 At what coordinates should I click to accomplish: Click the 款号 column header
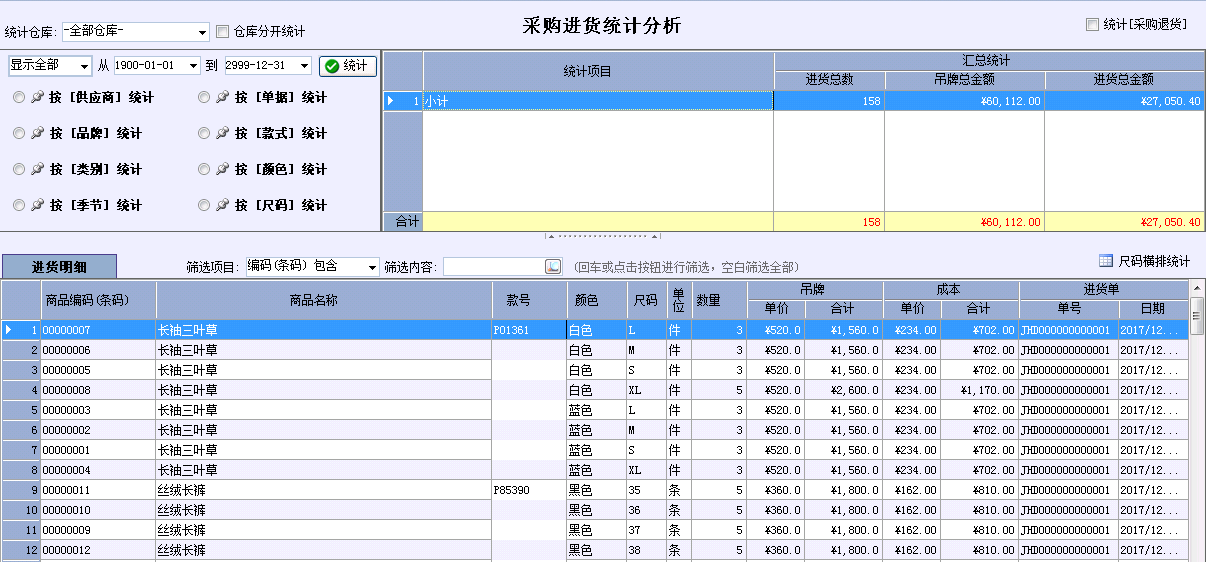[x=528, y=300]
